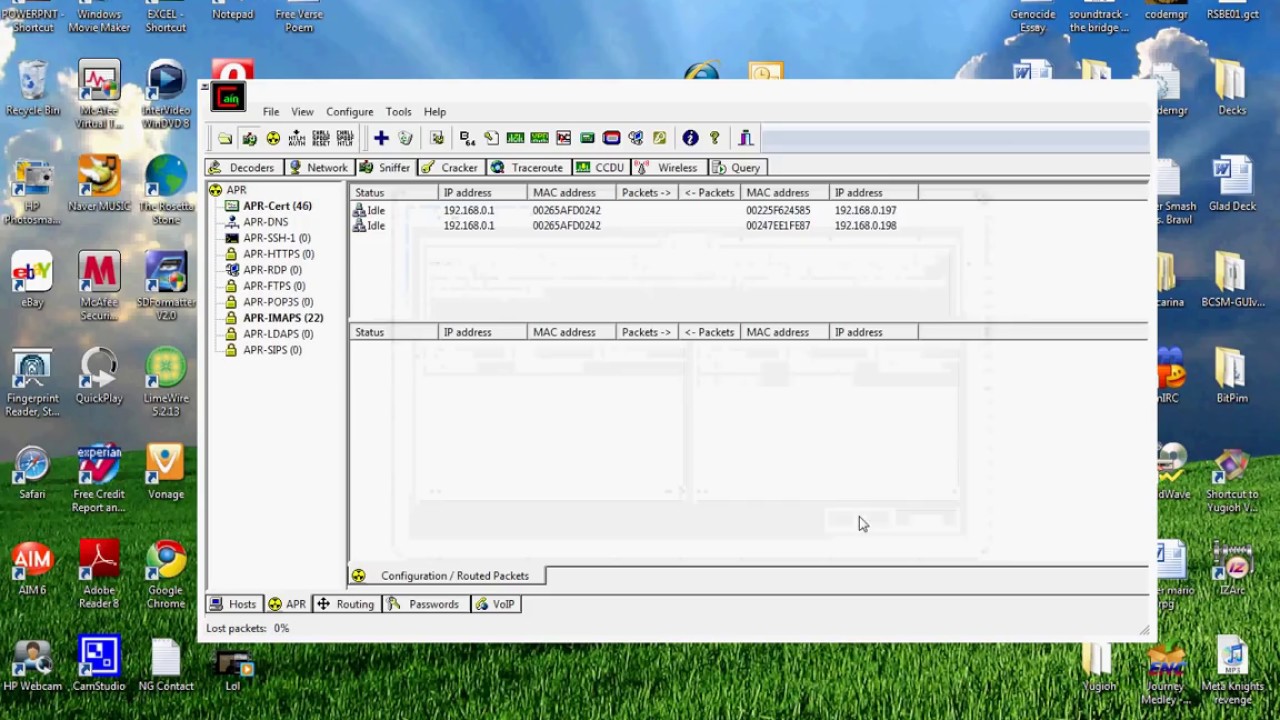Open the Adobe Reader 8 desktop icon
1280x720 pixels.
[x=99, y=575]
